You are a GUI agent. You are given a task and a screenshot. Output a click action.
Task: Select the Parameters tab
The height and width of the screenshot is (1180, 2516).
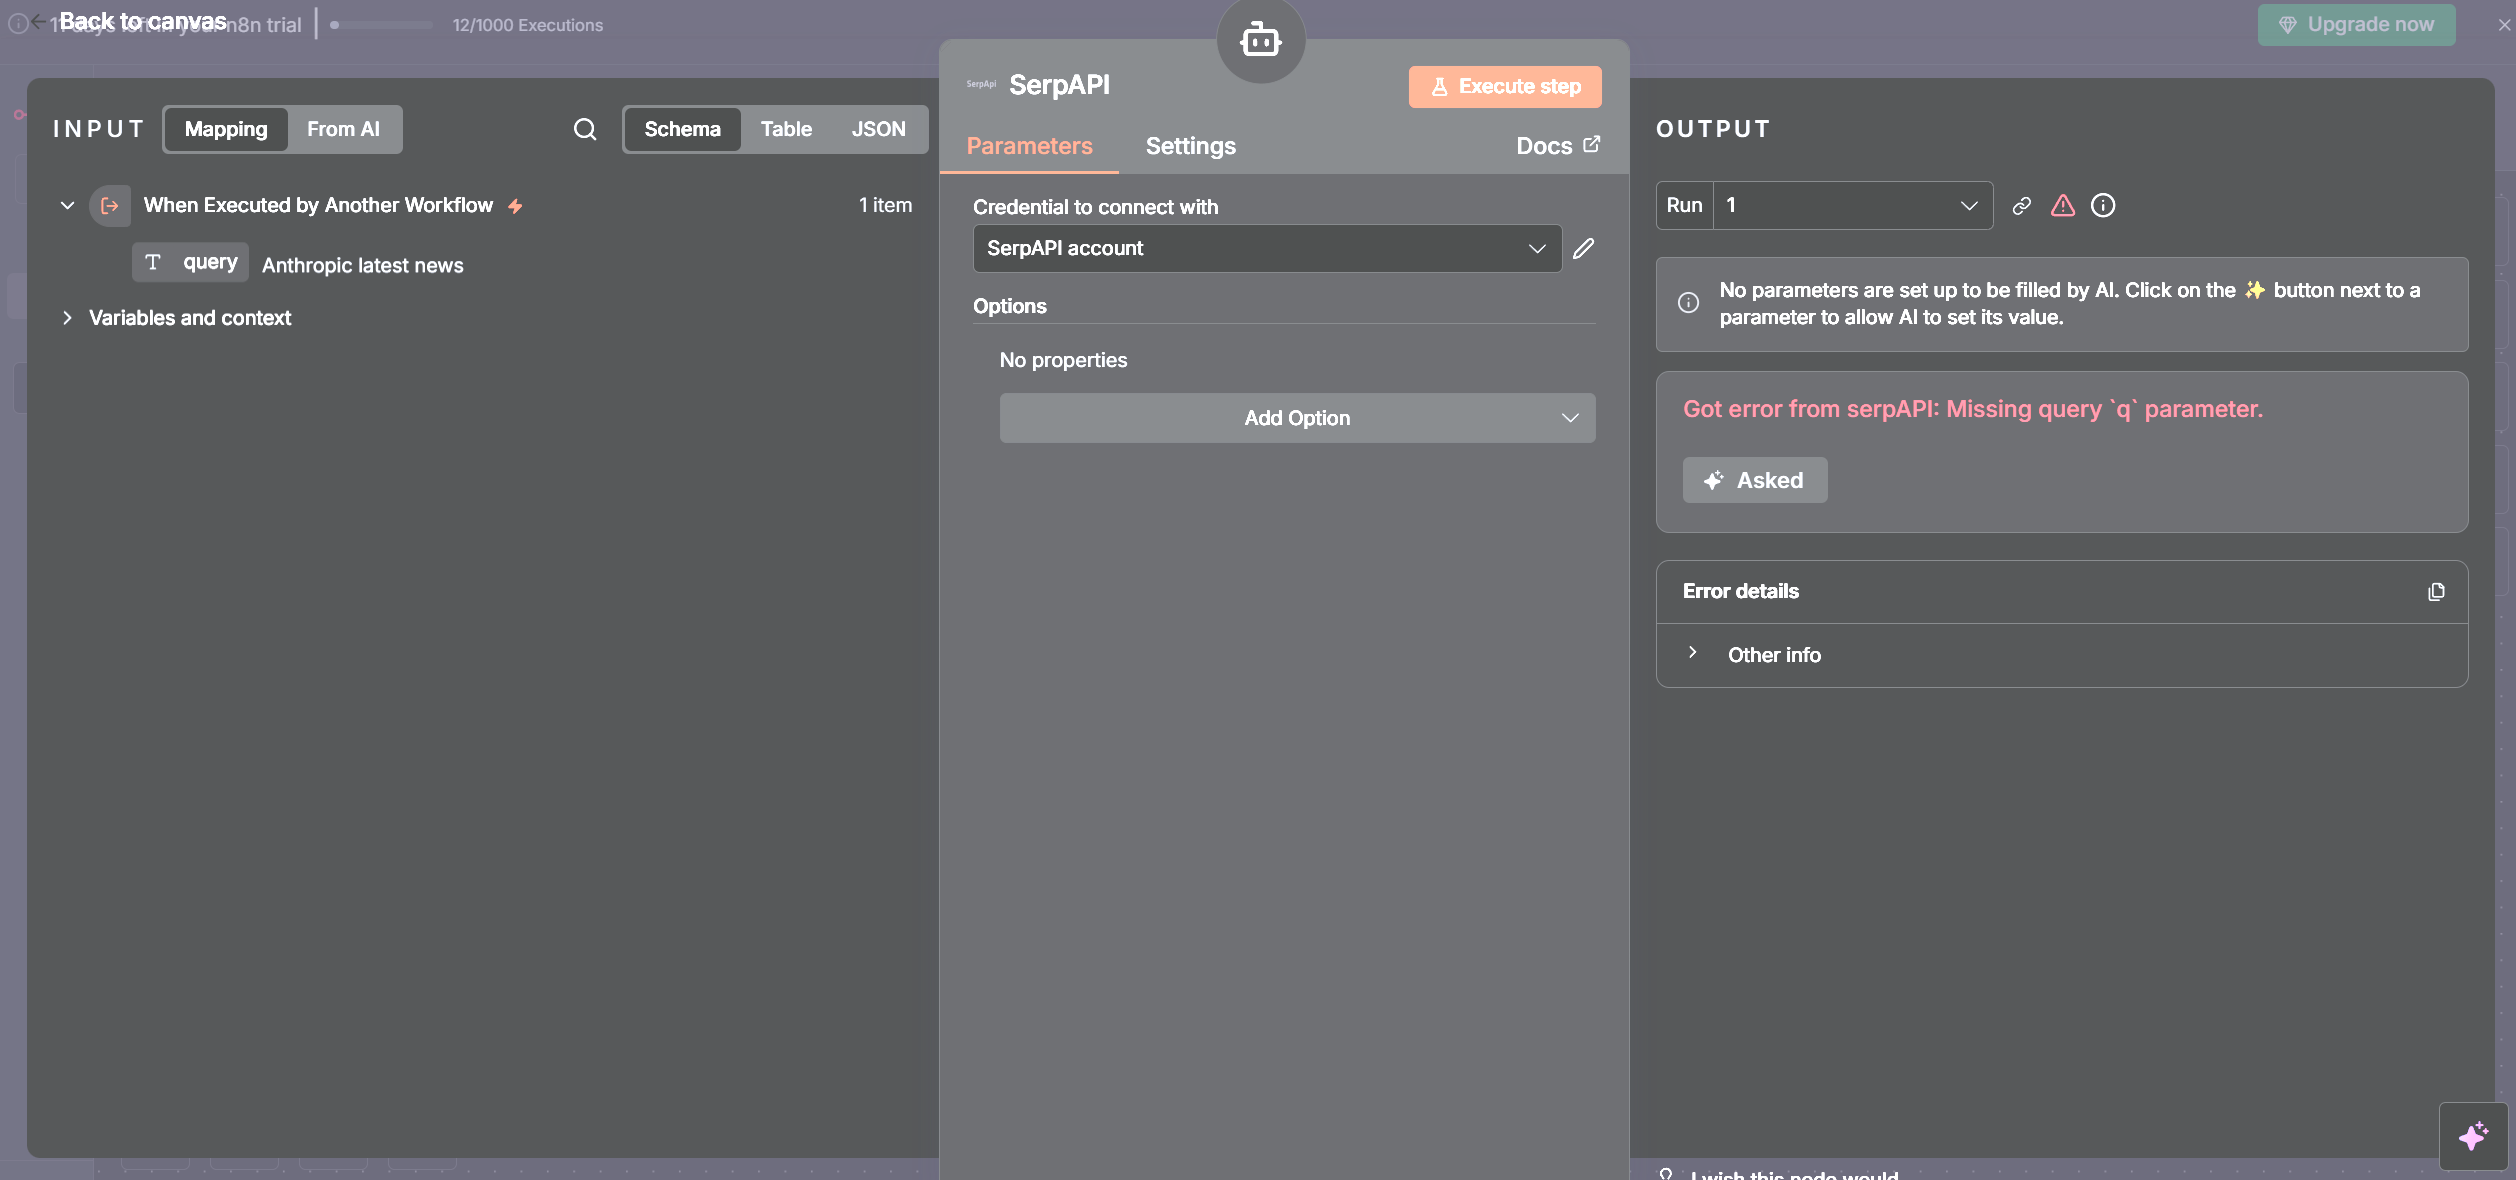coord(1029,146)
